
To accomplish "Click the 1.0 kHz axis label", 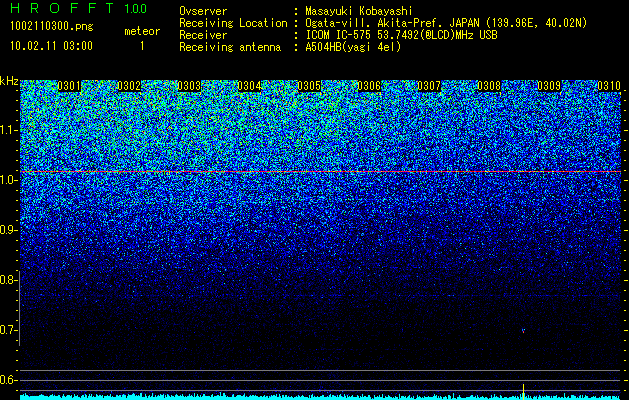I will [8, 180].
